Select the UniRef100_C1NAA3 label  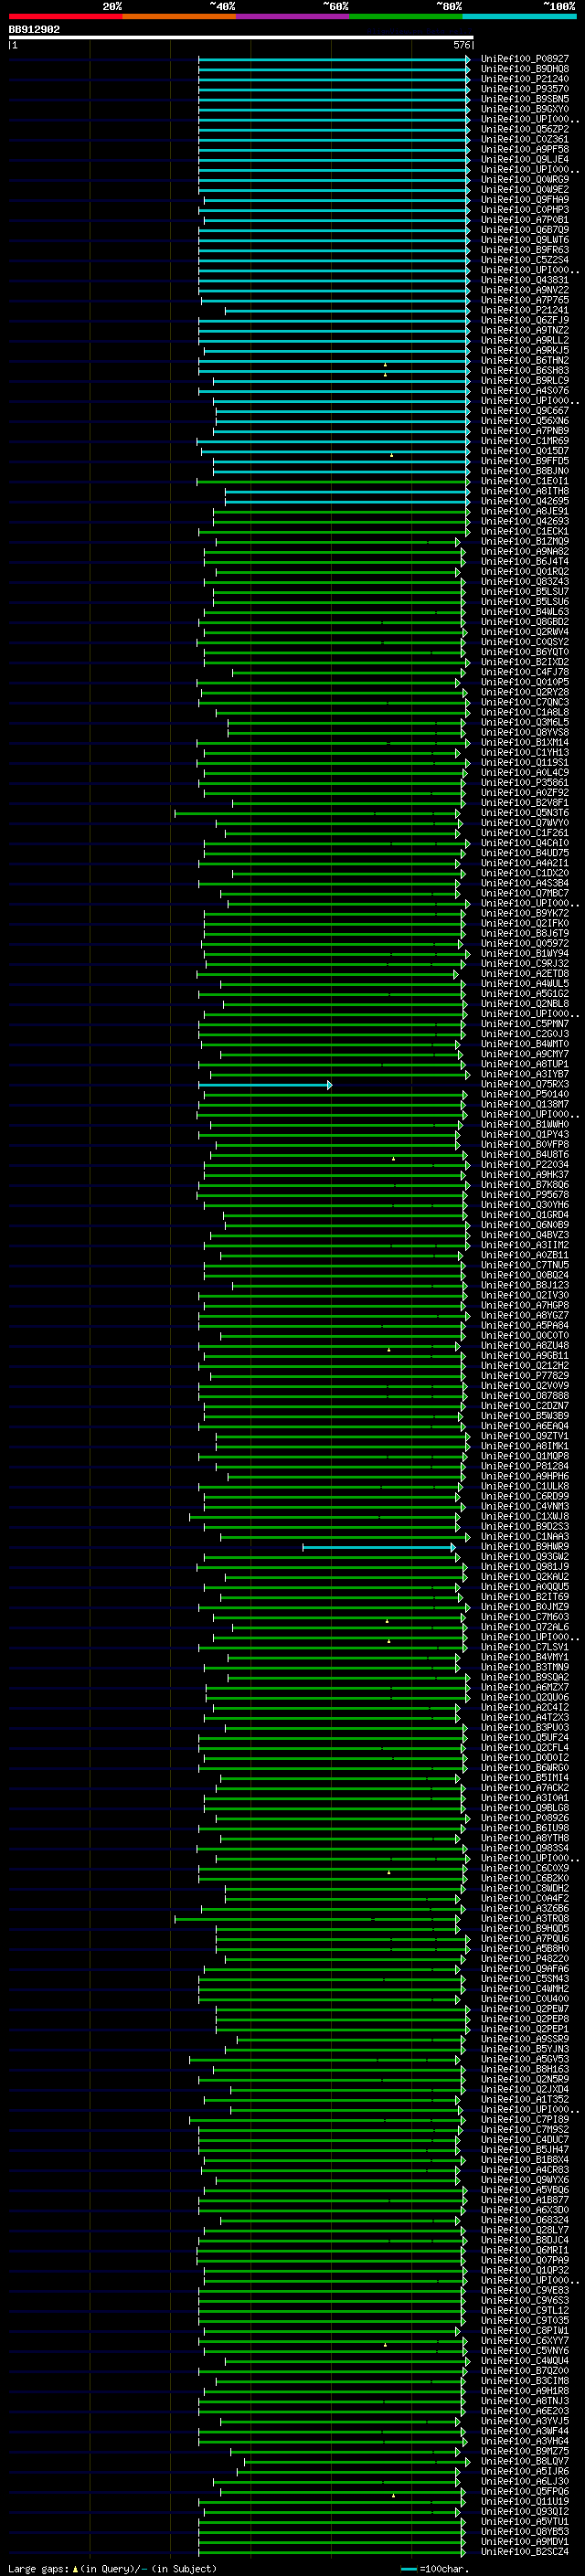(524, 1537)
